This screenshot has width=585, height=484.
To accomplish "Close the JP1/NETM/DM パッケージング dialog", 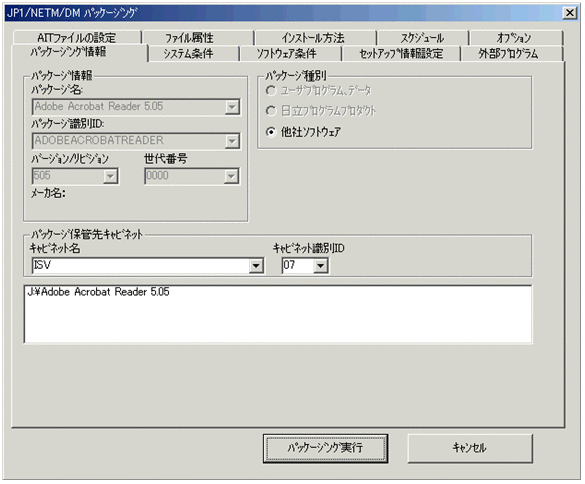I will click(x=570, y=13).
